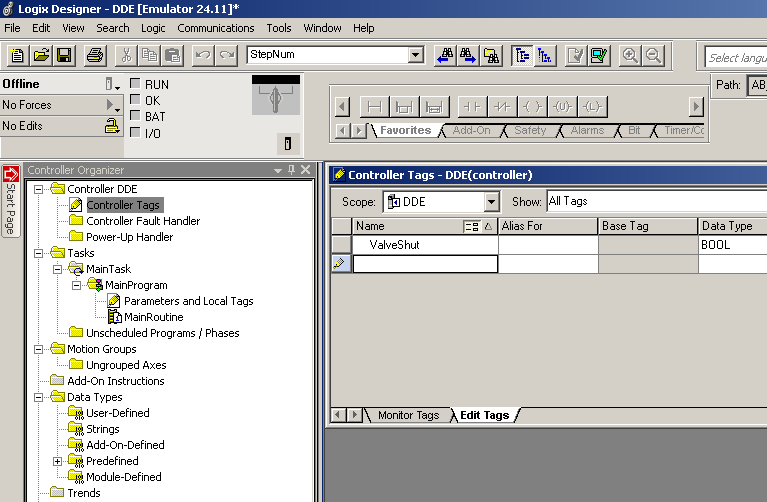Expand the Predefined data types node
Screen dimensions: 767x502
point(57,461)
